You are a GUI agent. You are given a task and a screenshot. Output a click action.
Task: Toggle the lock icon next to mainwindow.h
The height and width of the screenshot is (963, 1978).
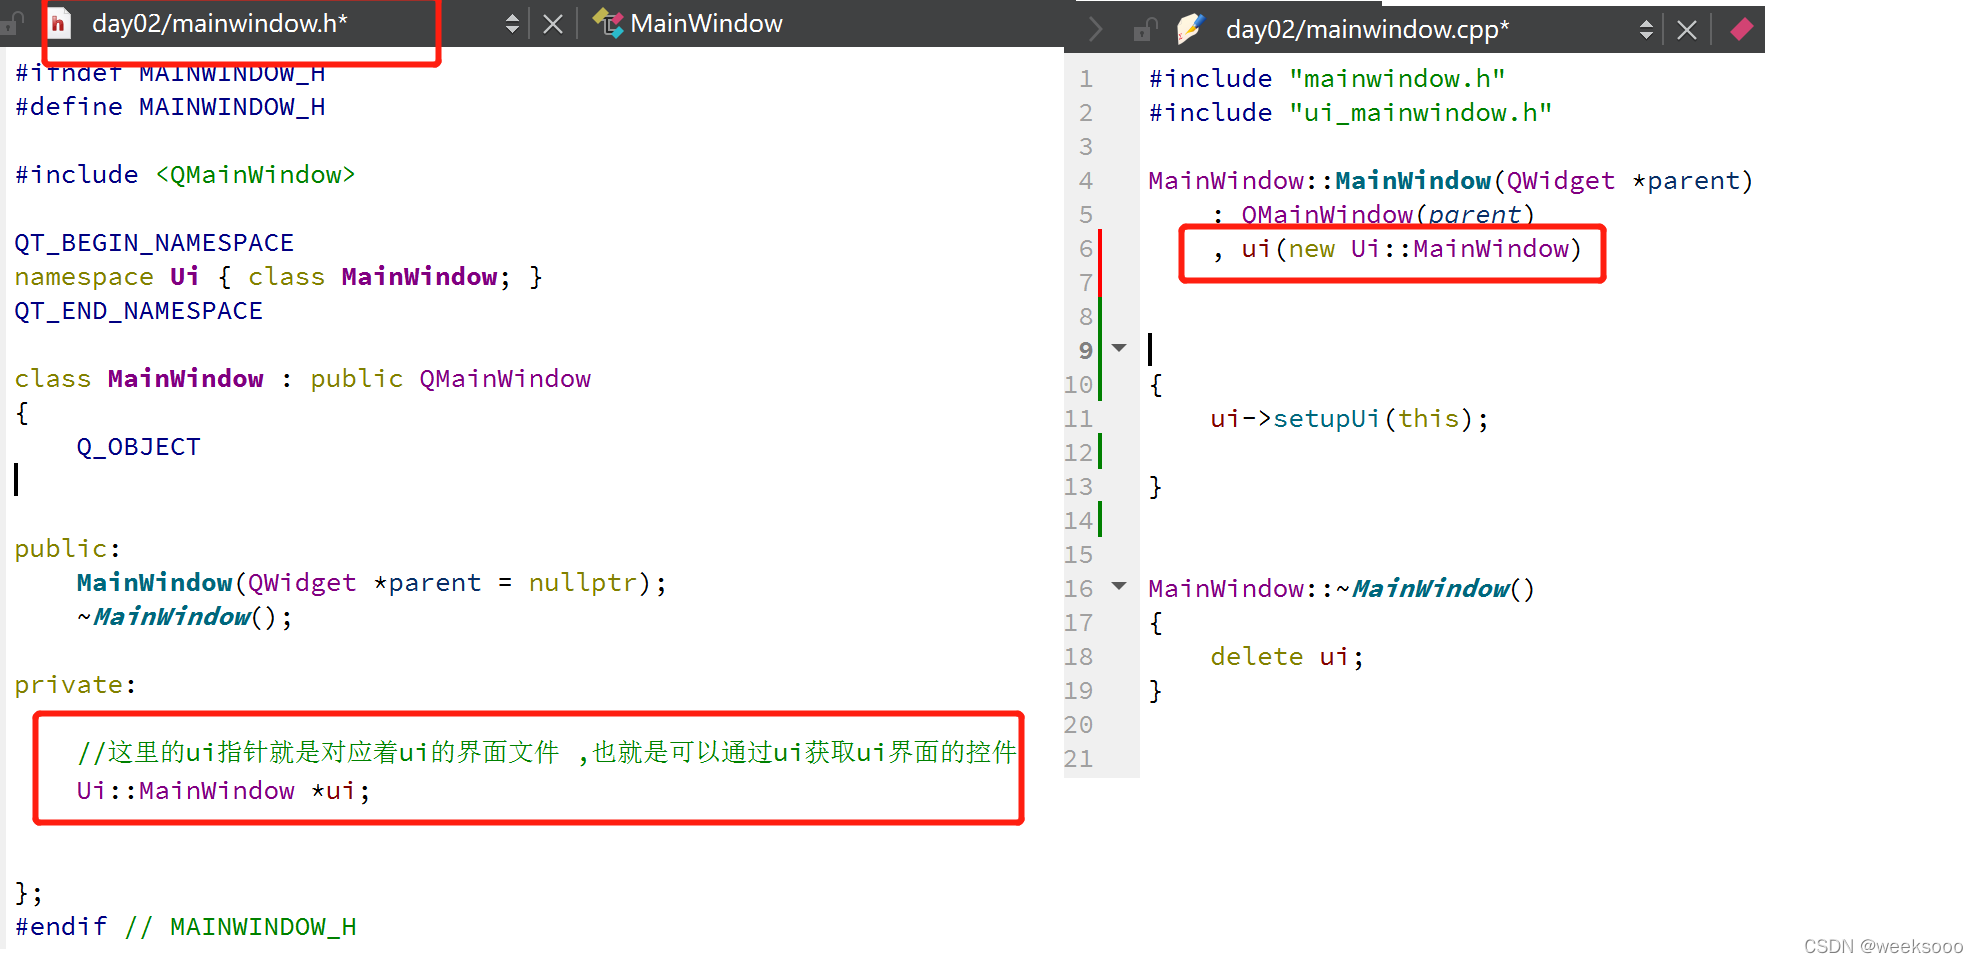pos(11,25)
